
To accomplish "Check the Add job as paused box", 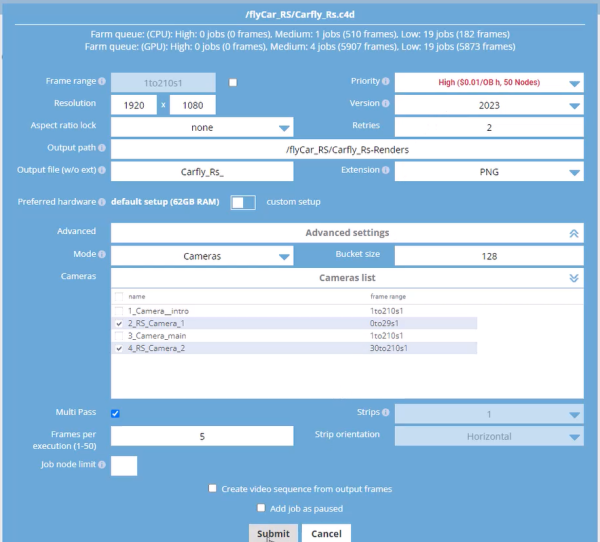I will click(234, 509).
